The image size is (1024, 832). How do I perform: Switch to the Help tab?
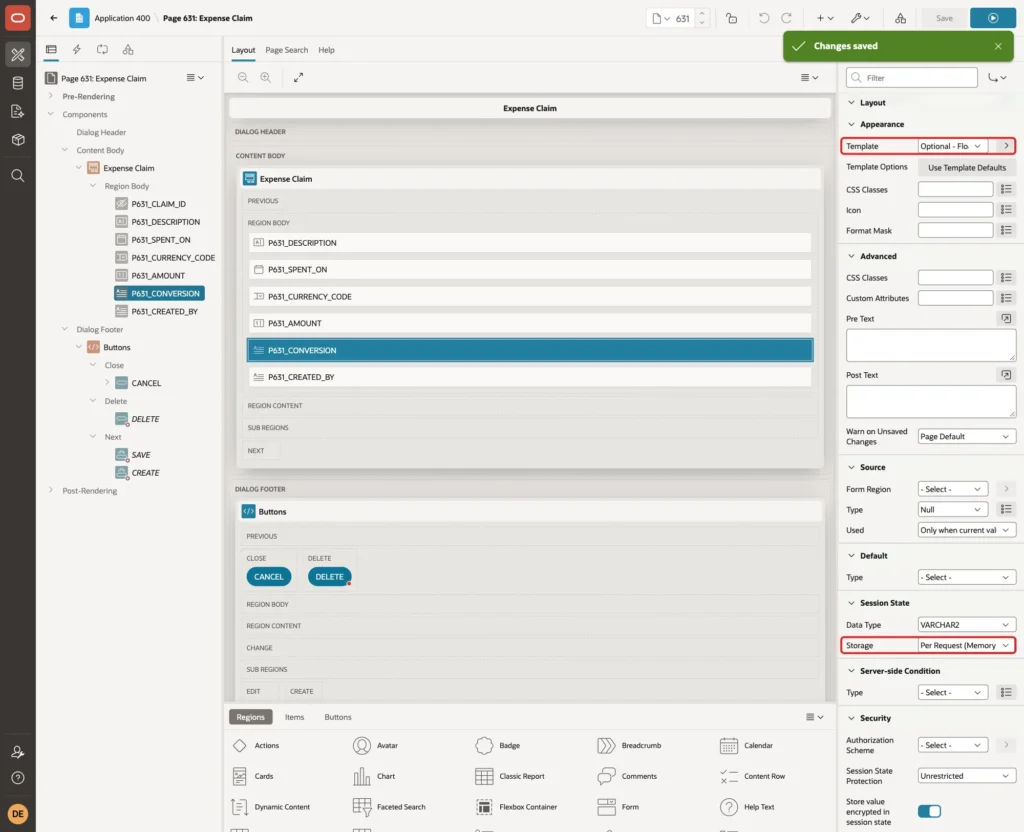click(326, 50)
